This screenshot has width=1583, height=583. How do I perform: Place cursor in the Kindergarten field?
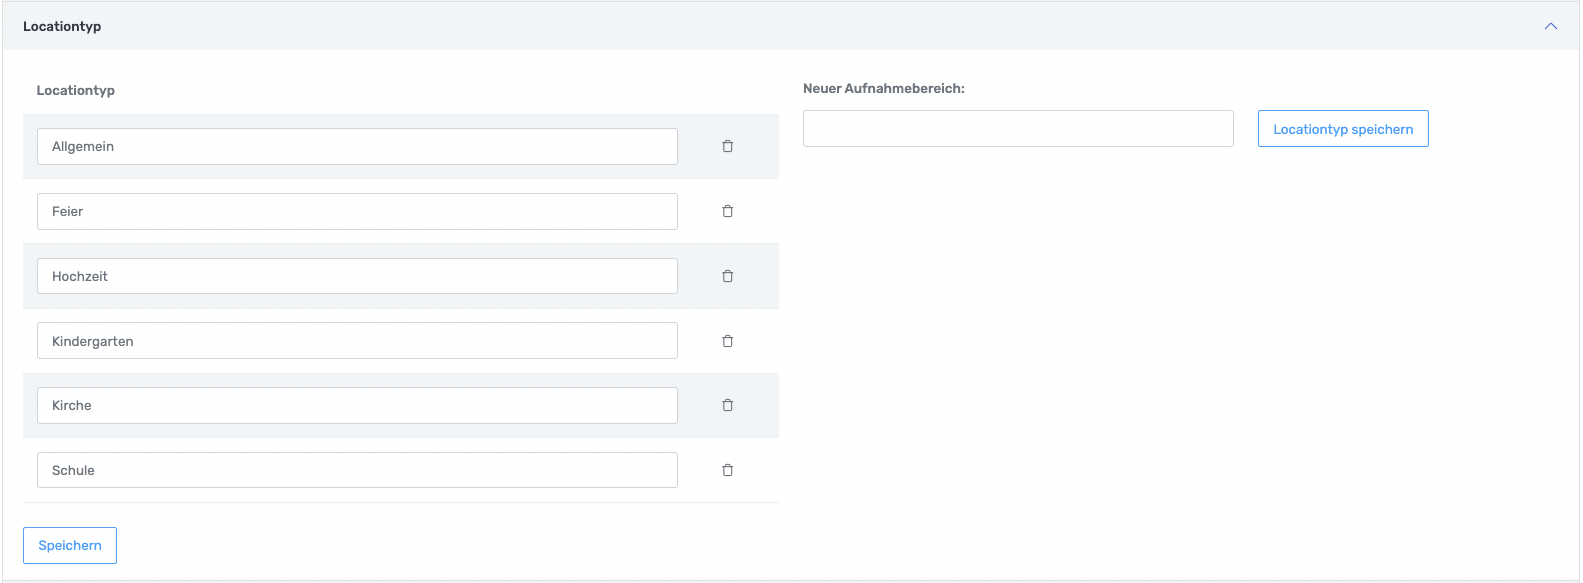point(357,341)
